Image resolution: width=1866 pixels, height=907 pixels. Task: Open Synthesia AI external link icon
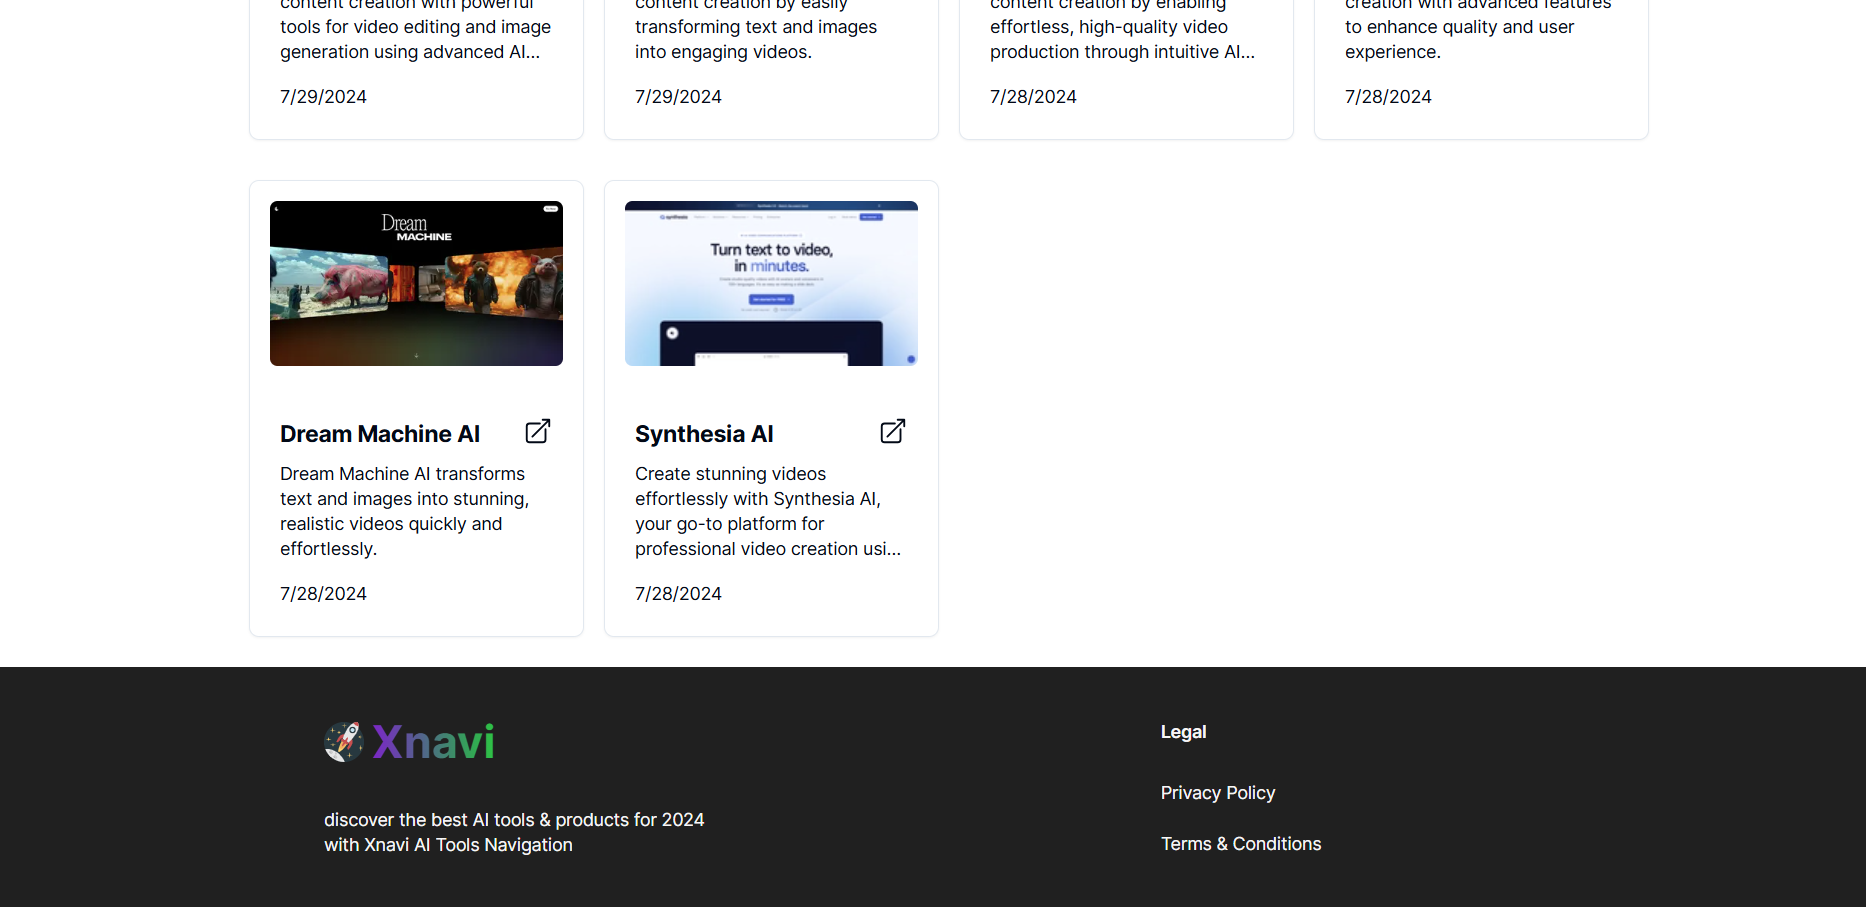[x=893, y=431]
